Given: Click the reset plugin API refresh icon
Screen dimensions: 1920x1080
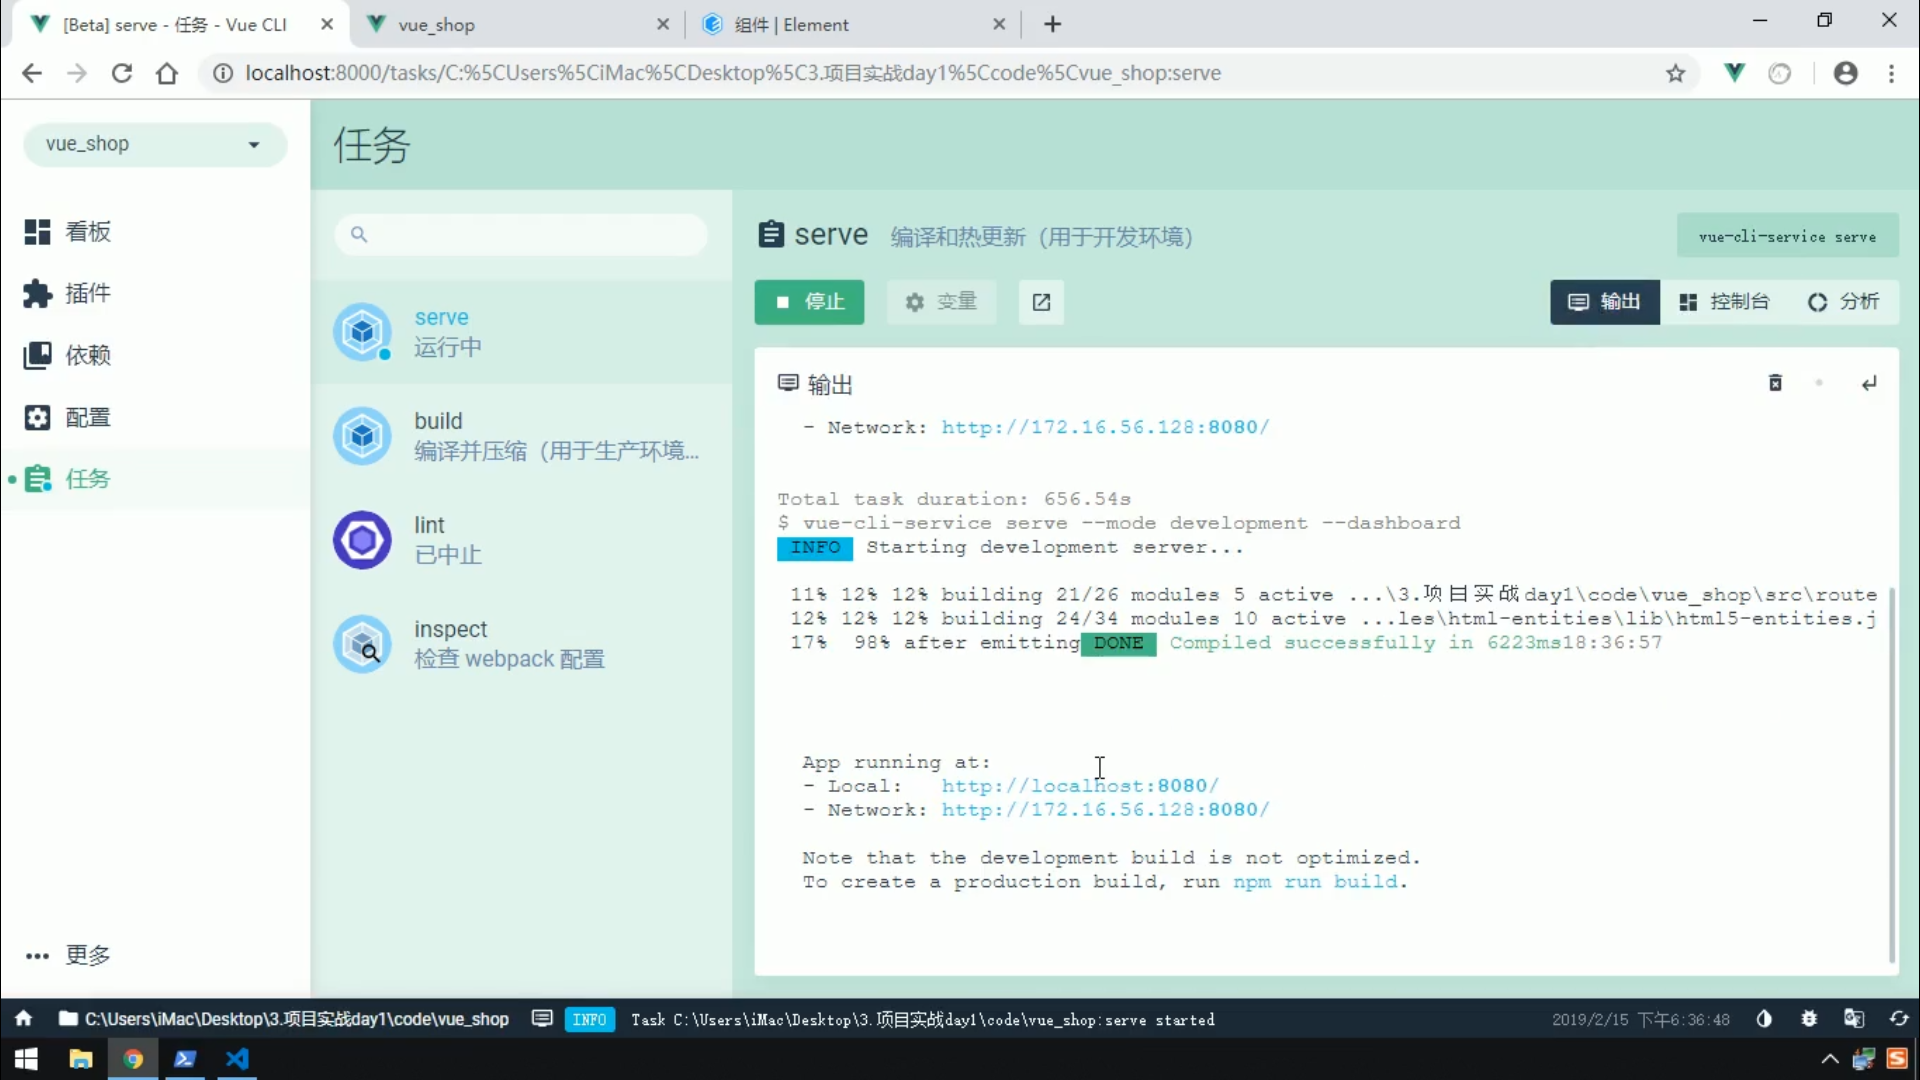Looking at the screenshot, I should coord(1899,1019).
